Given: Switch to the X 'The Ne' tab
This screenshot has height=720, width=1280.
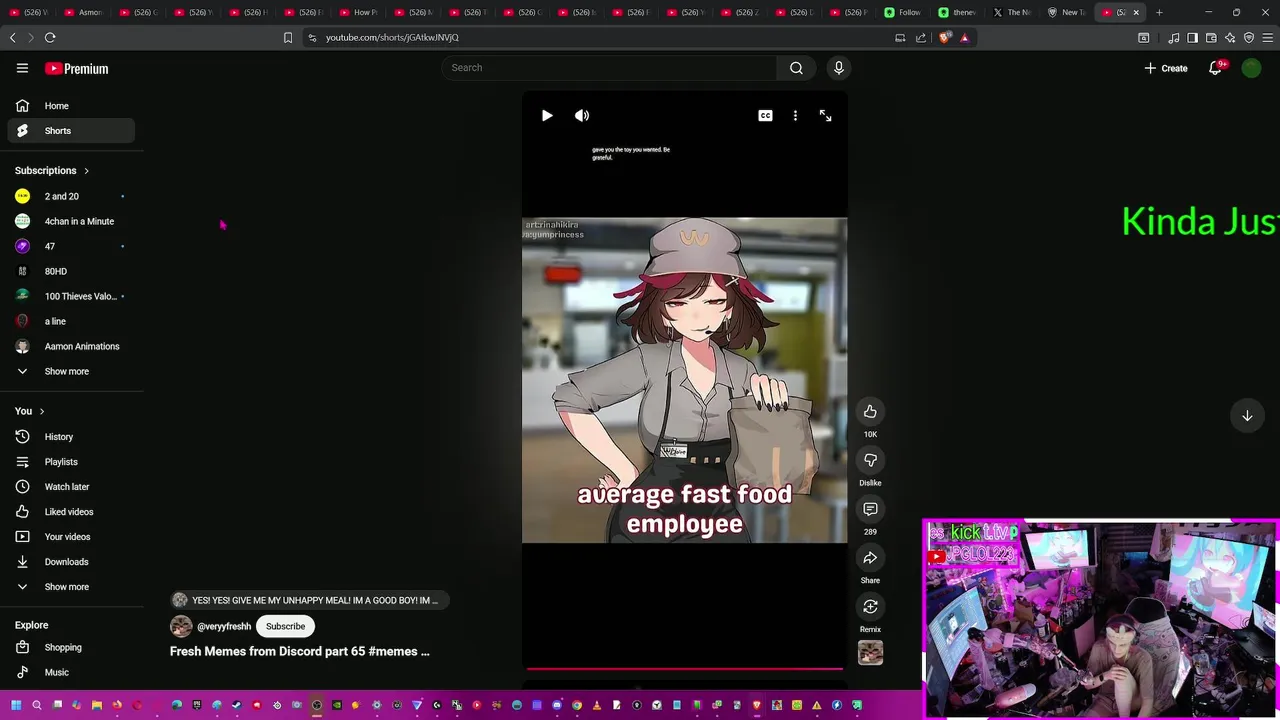Looking at the screenshot, I should point(1013,12).
